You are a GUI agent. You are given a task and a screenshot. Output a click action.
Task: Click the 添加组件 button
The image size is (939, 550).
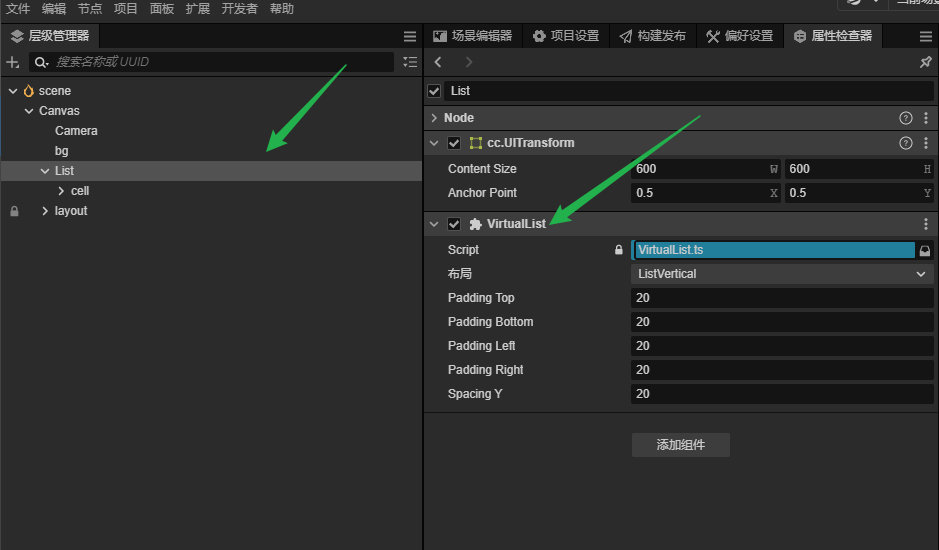(x=680, y=445)
